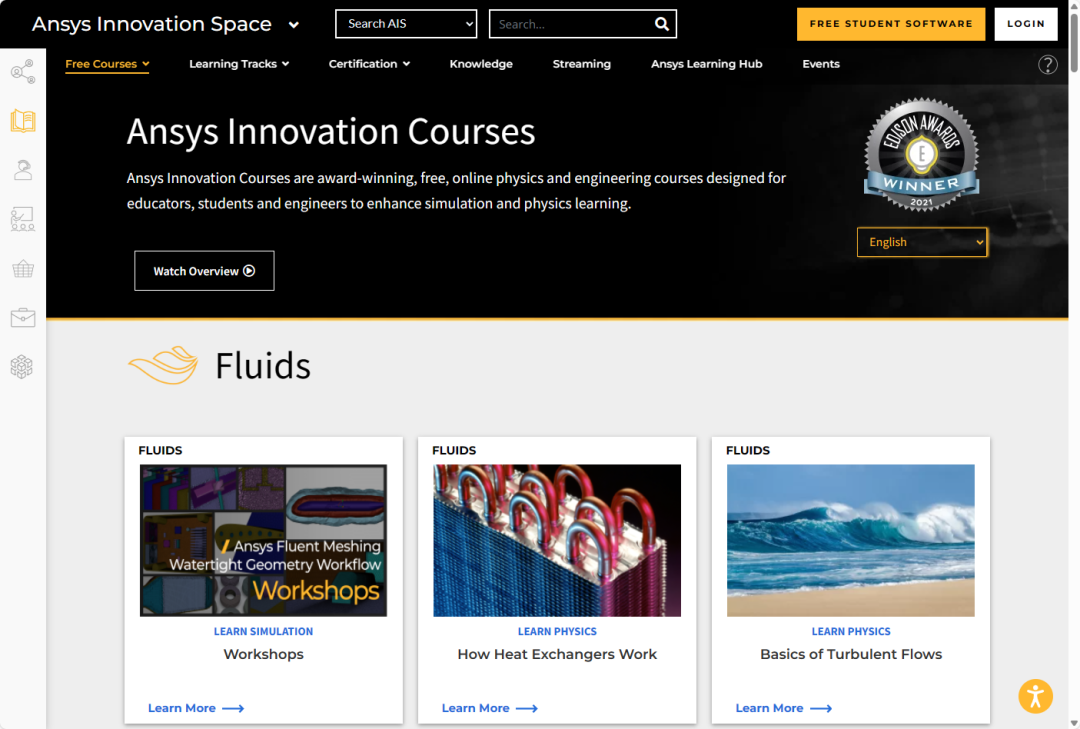This screenshot has height=729, width=1080.
Task: Click the Watch Overview button
Action: click(204, 271)
